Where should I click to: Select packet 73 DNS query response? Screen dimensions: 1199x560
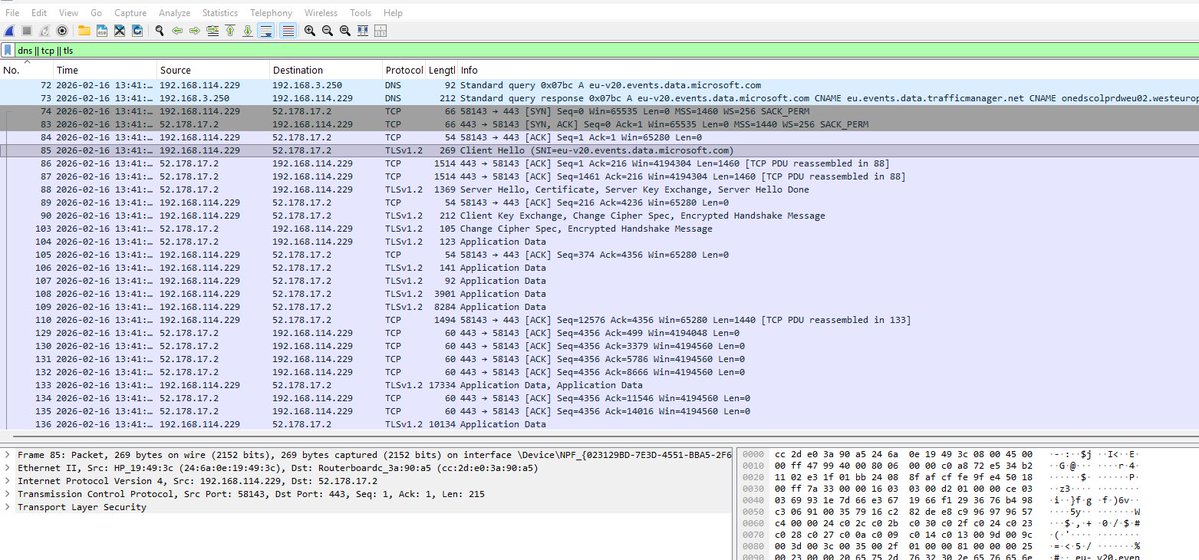pos(600,98)
